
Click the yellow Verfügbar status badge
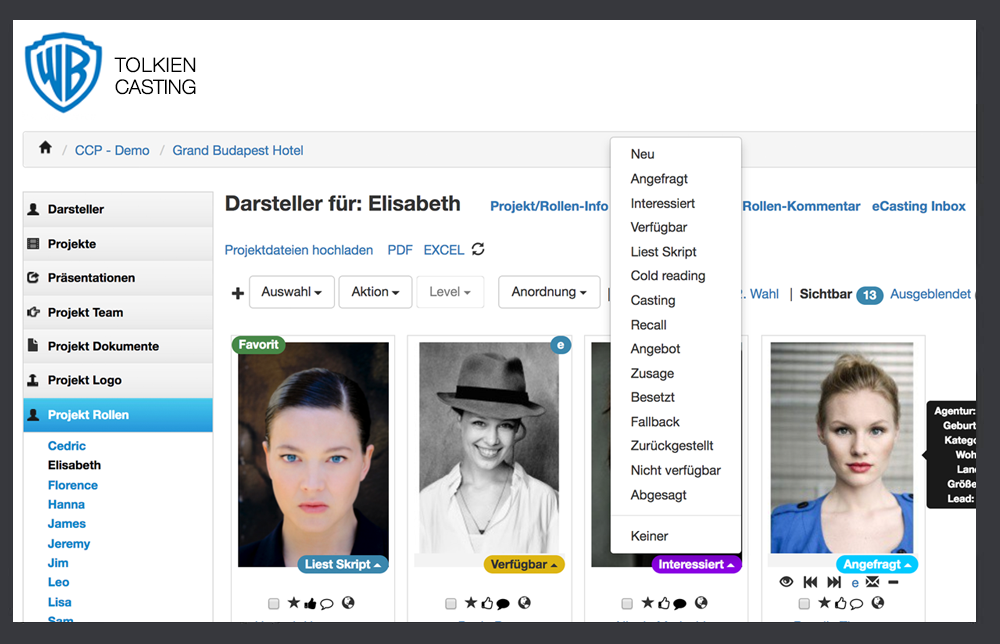tap(524, 564)
